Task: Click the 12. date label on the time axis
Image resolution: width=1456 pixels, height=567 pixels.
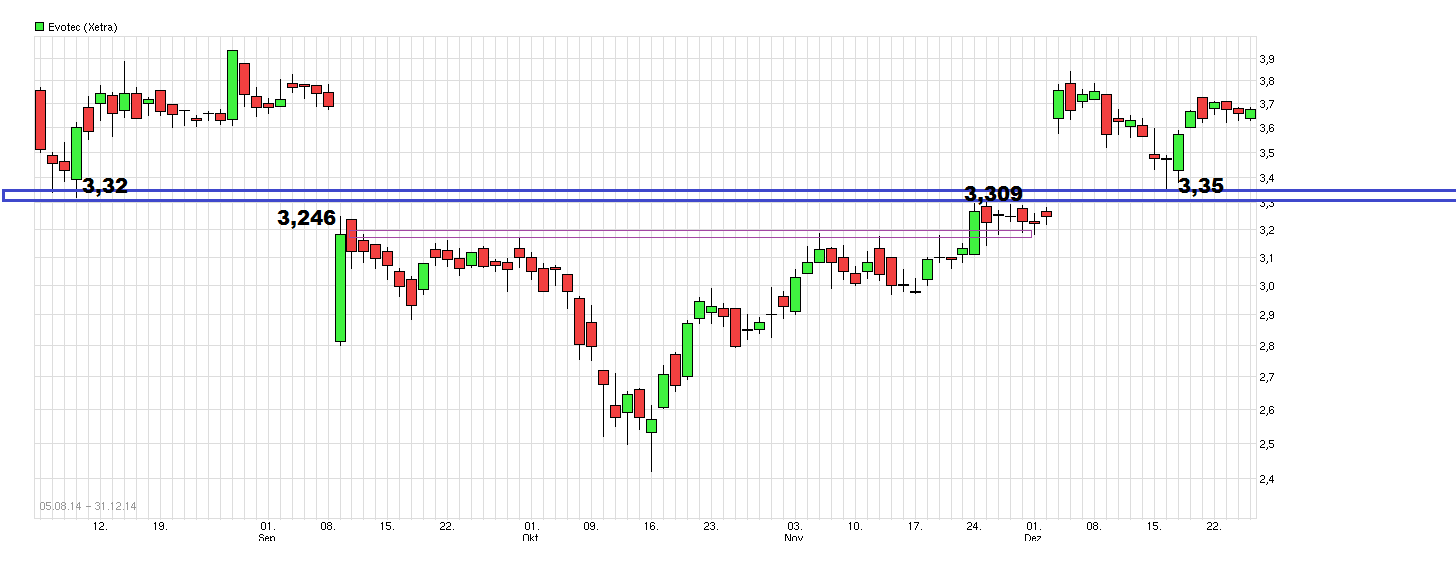Action: point(100,525)
